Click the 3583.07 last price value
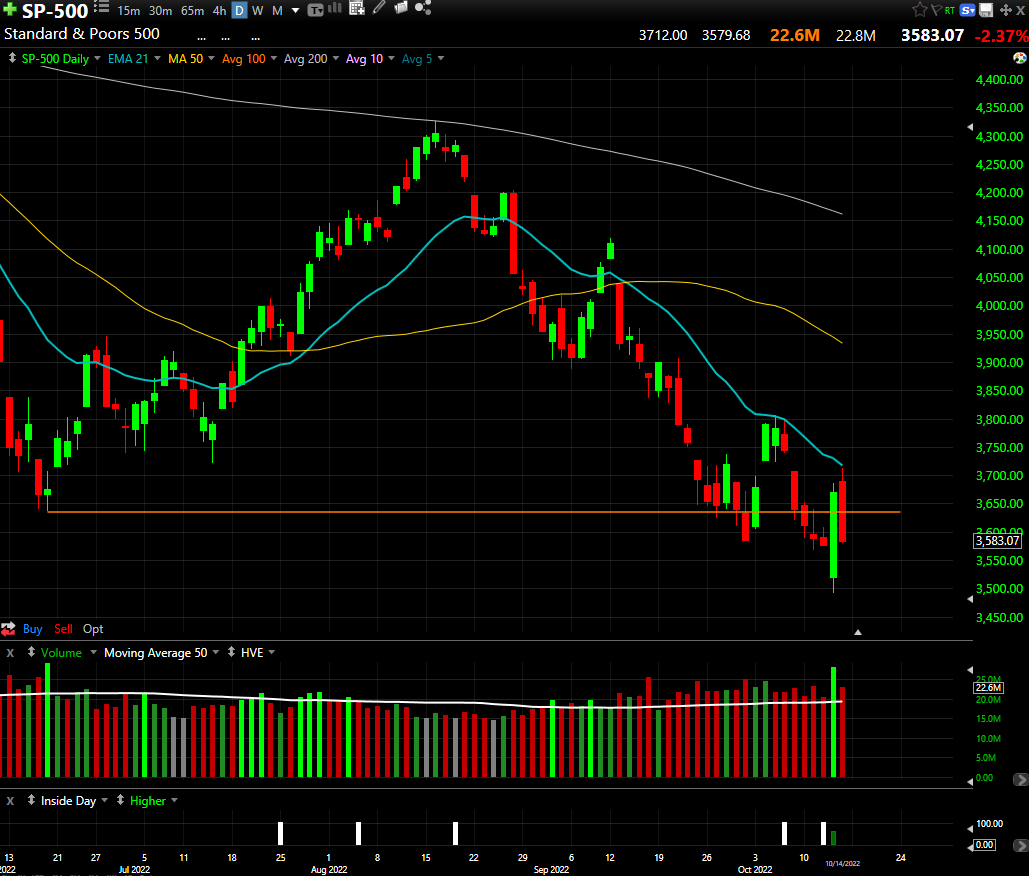The height and width of the screenshot is (876, 1029). pos(932,35)
